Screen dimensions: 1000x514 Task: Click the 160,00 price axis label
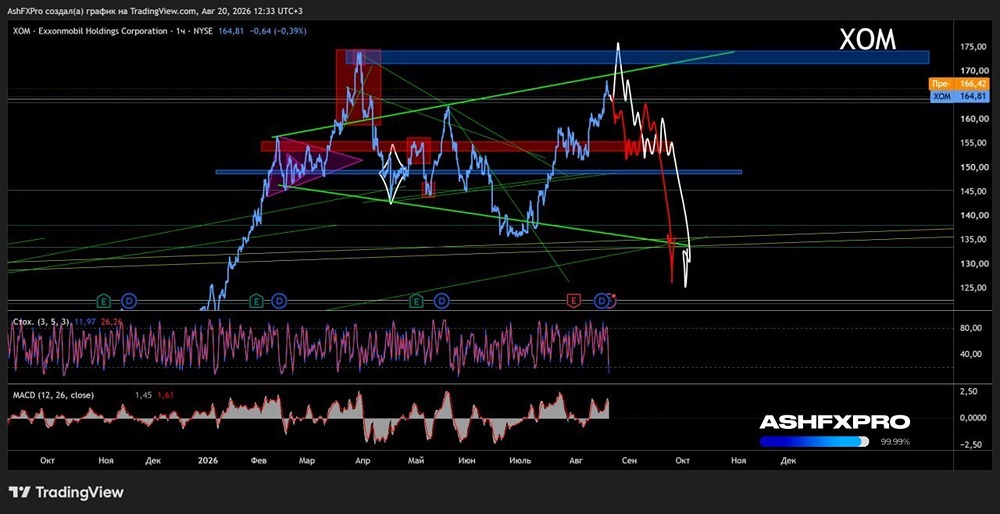(972, 119)
